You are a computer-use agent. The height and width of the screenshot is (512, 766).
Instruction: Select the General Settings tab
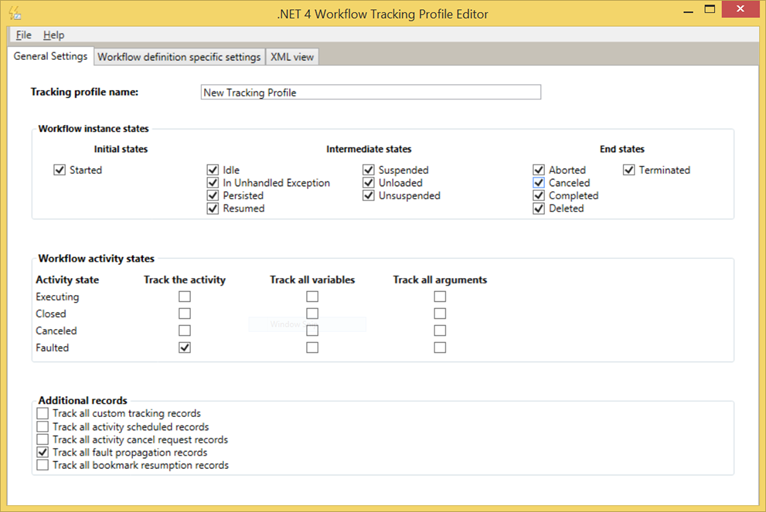point(50,56)
